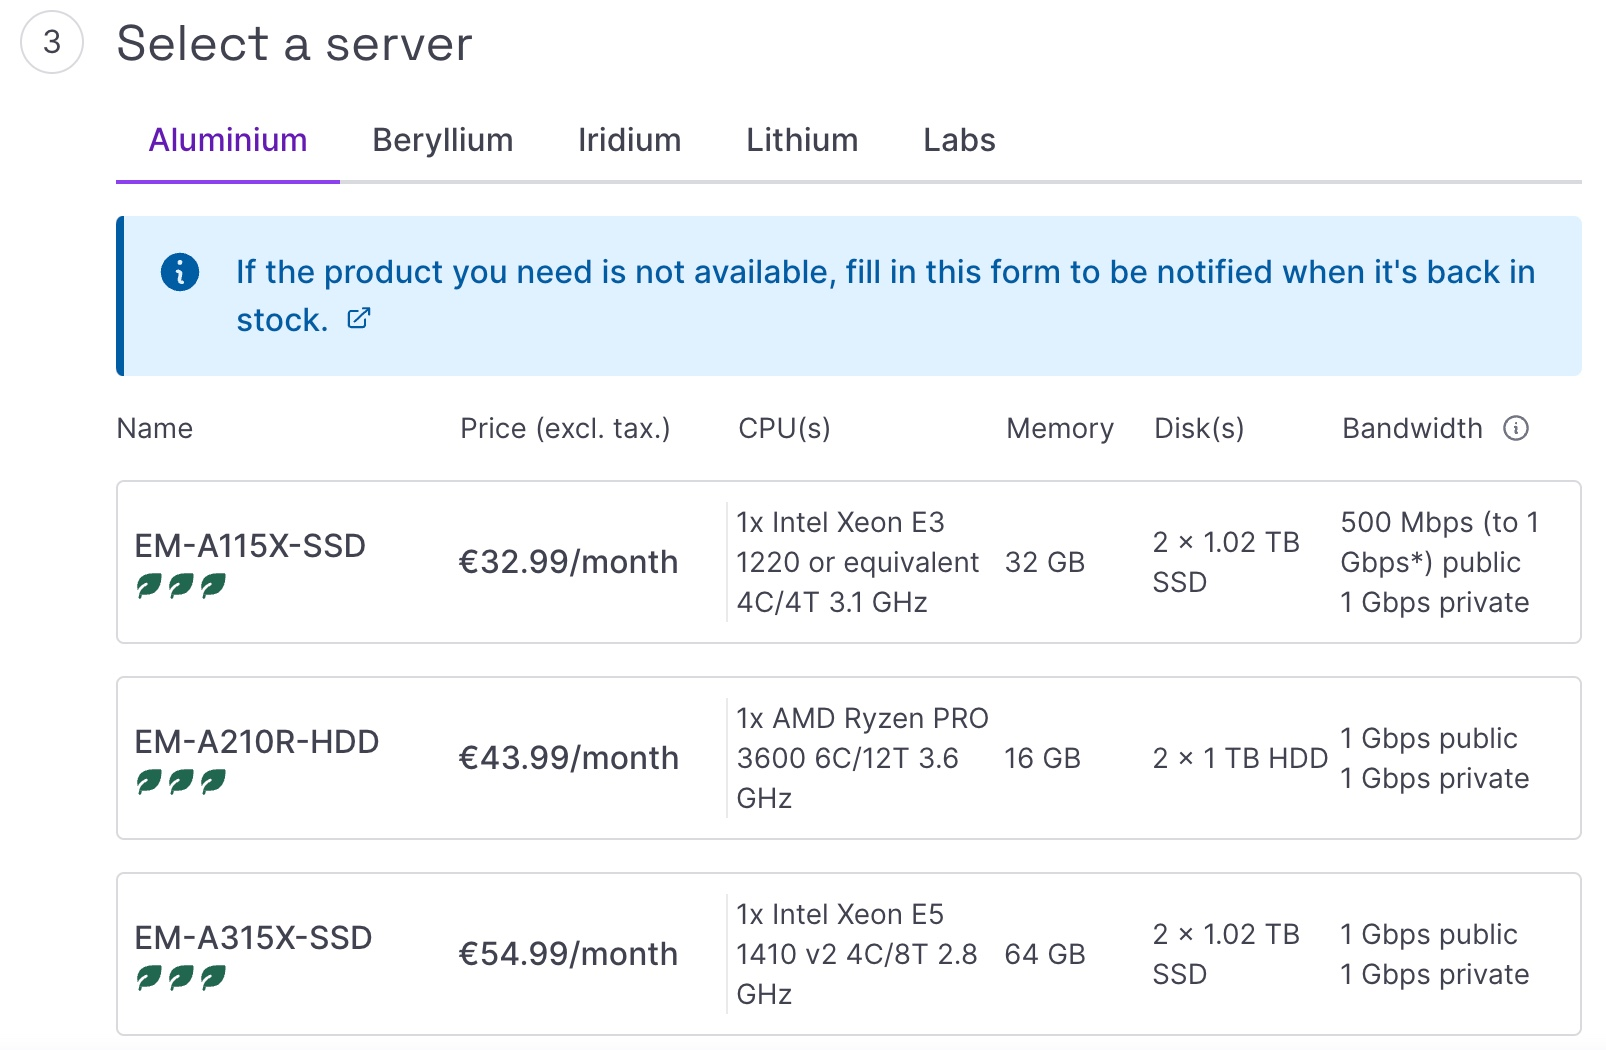Click the external link icon after 'stock.'

pyautogui.click(x=359, y=318)
